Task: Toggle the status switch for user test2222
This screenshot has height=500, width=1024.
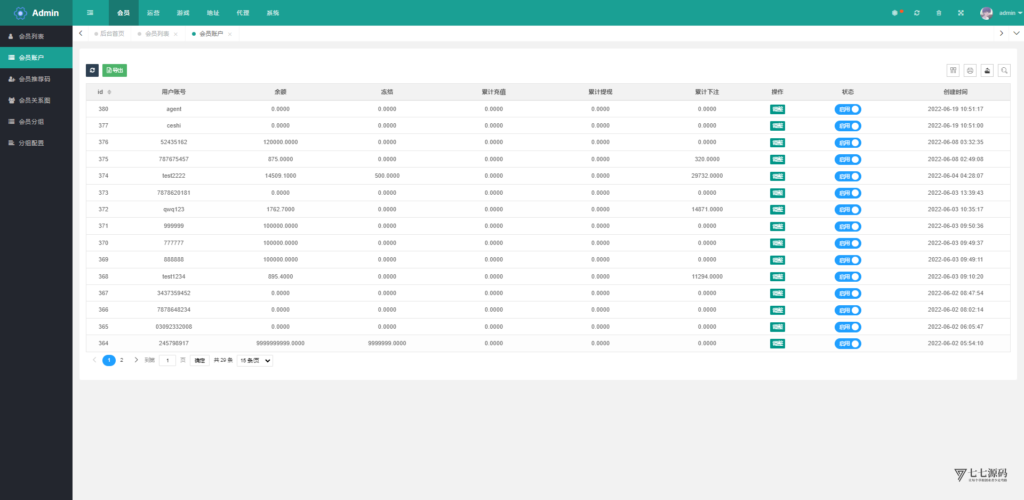Action: [x=848, y=176]
